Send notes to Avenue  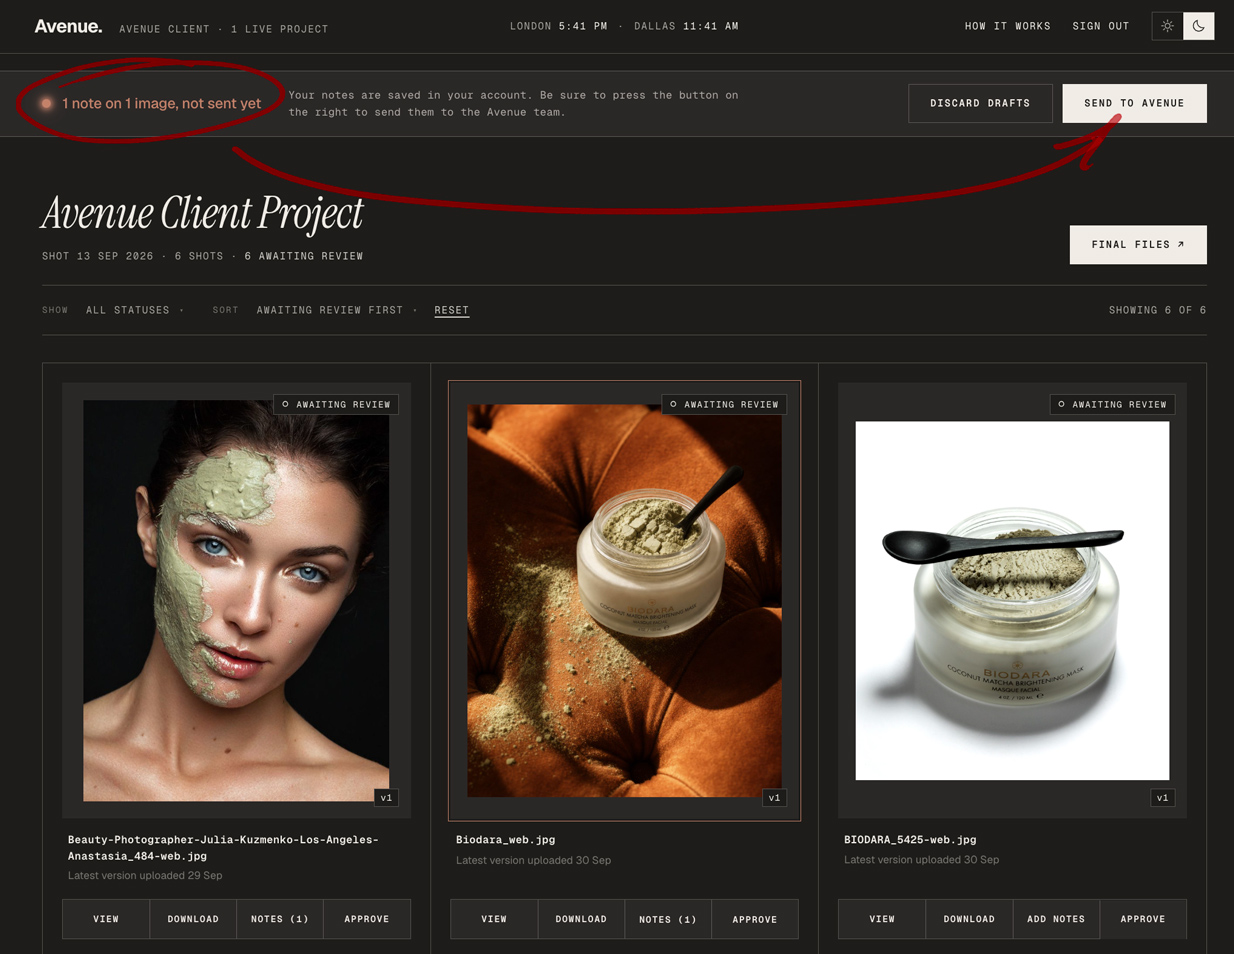pyautogui.click(x=1134, y=103)
